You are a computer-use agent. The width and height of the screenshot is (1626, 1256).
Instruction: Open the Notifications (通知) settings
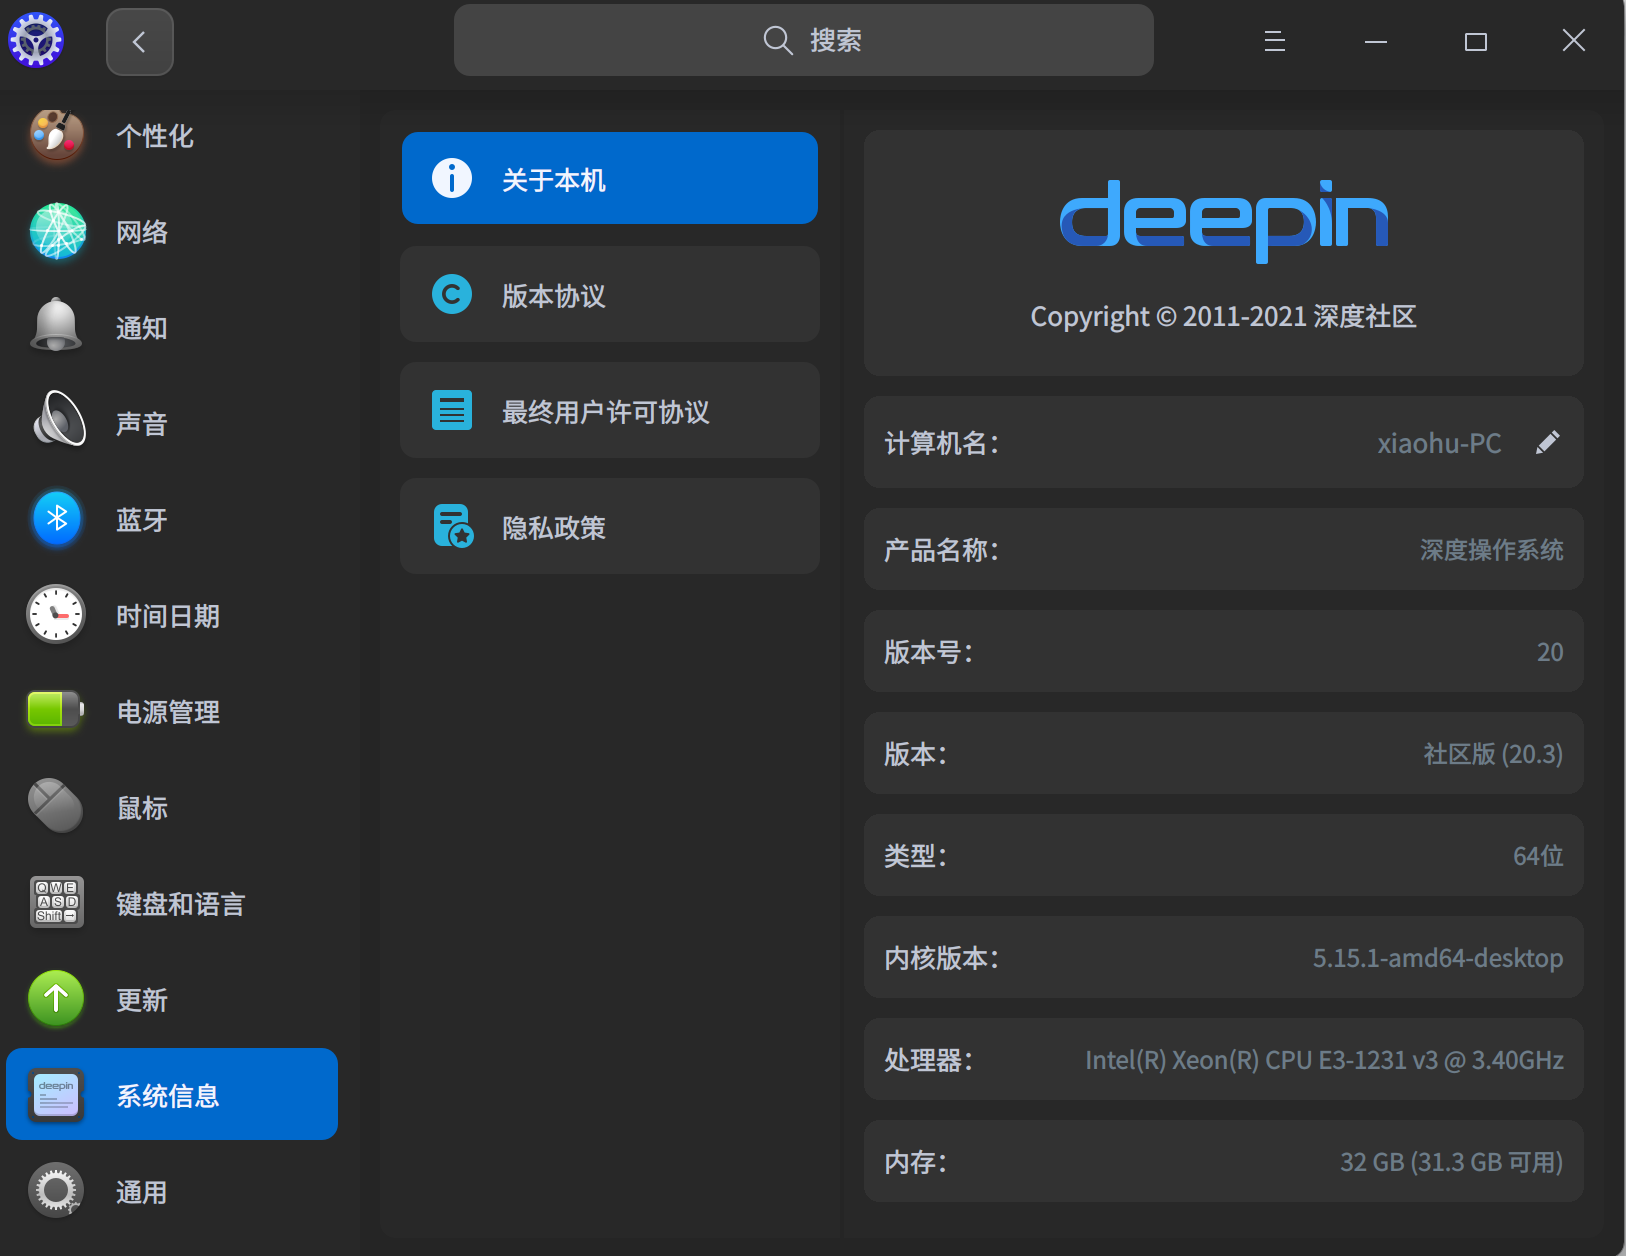141,328
